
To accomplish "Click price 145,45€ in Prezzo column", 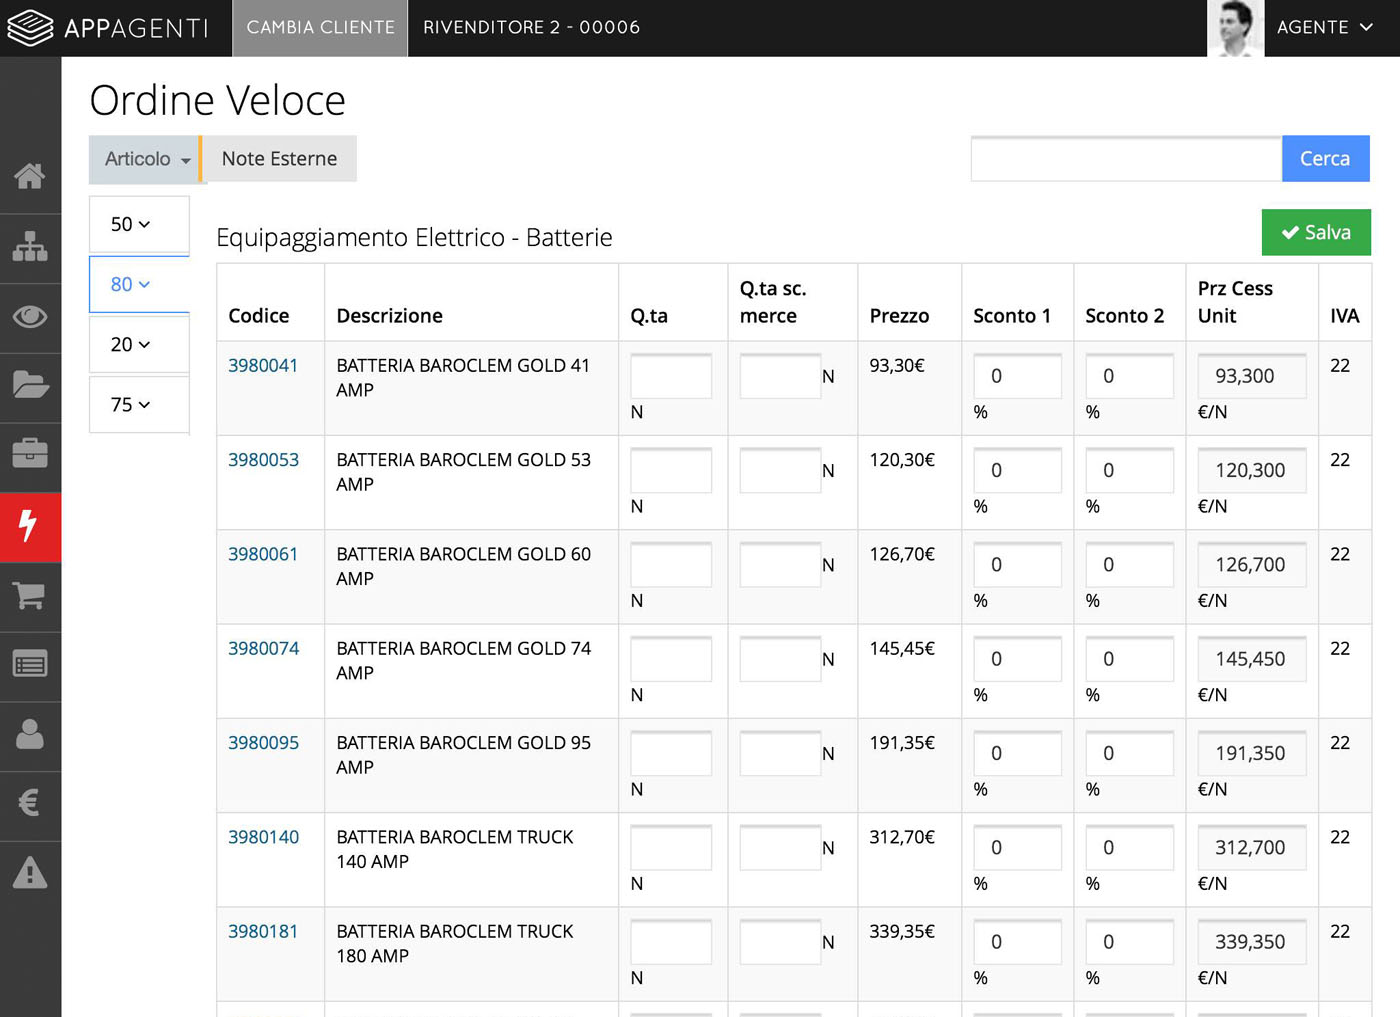I will pyautogui.click(x=902, y=649).
